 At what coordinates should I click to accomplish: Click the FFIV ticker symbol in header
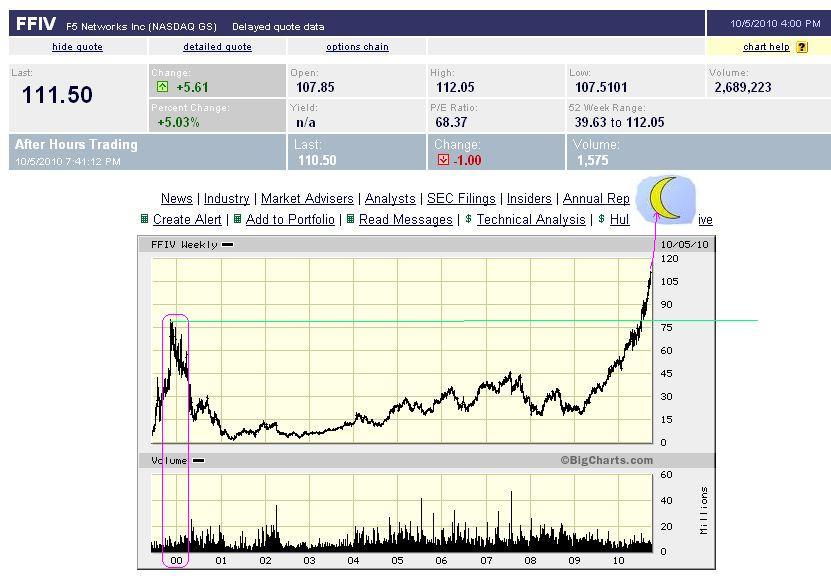coord(36,24)
